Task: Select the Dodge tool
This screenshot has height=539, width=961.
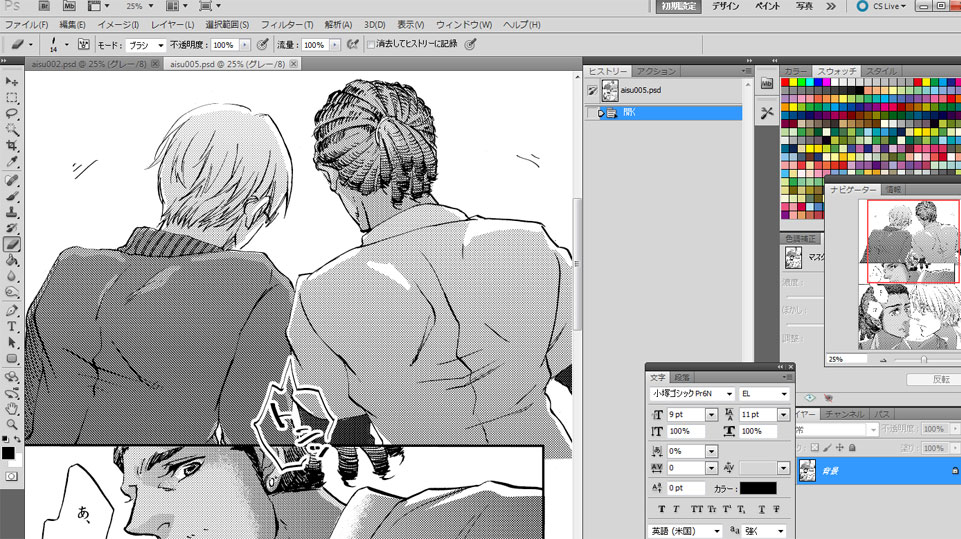Action: point(12,292)
